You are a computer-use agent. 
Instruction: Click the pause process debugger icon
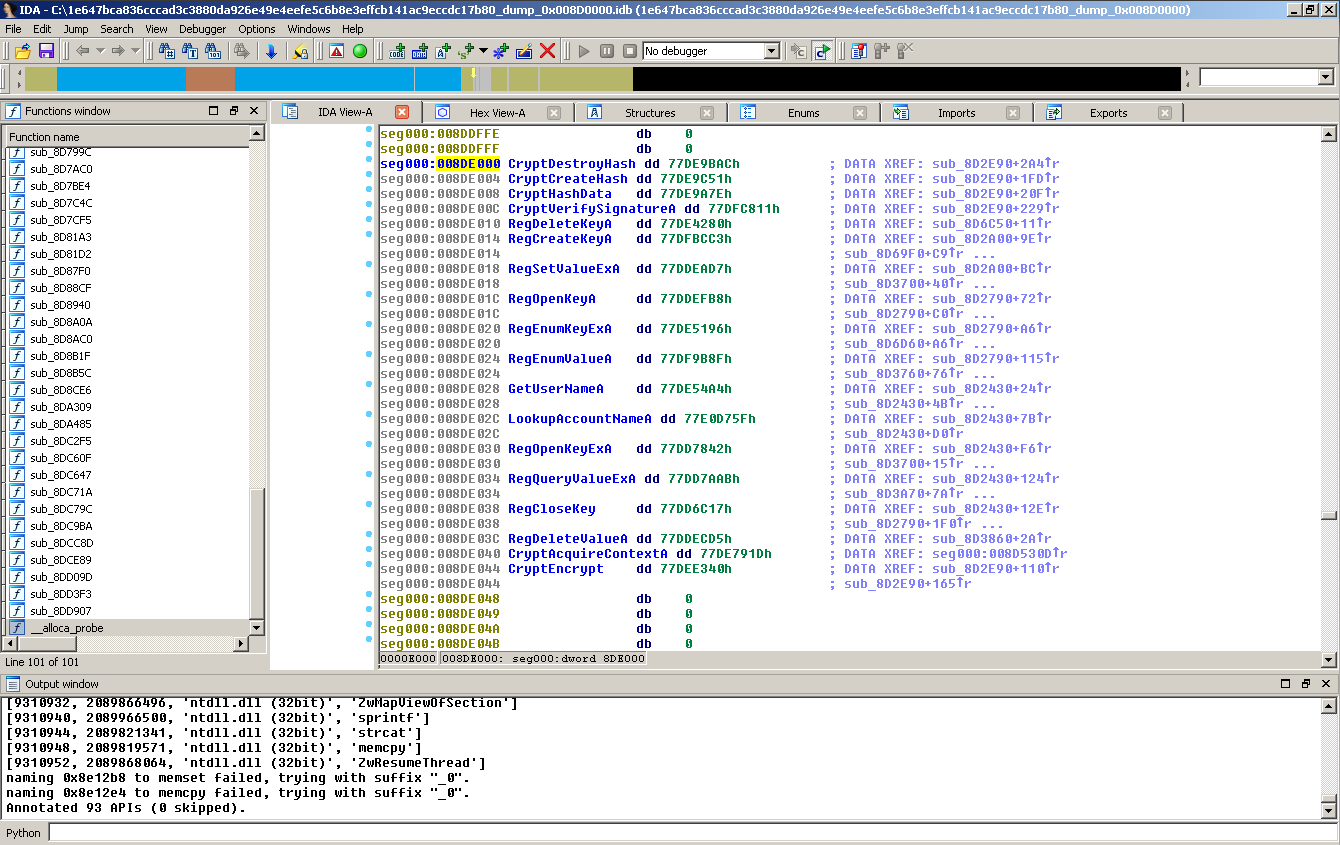608,51
